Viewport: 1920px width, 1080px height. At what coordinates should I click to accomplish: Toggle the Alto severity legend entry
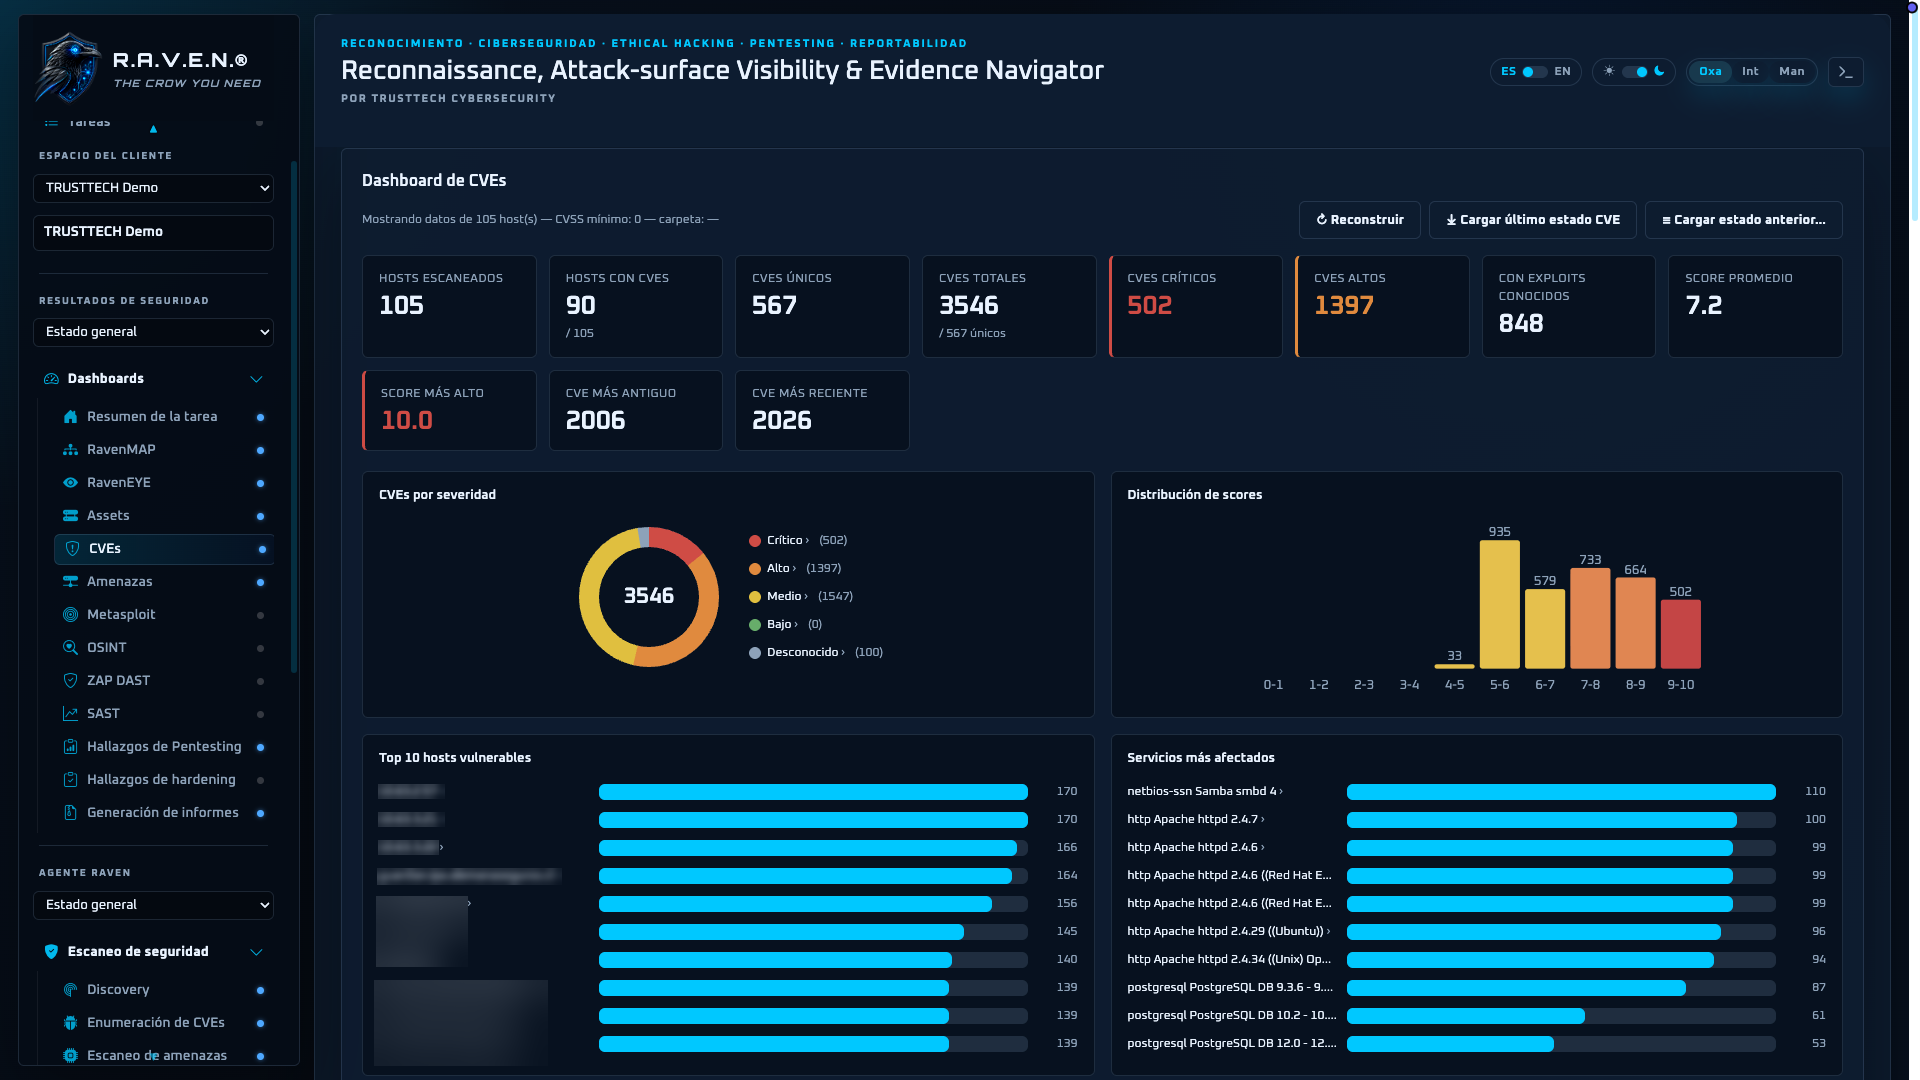[795, 569]
